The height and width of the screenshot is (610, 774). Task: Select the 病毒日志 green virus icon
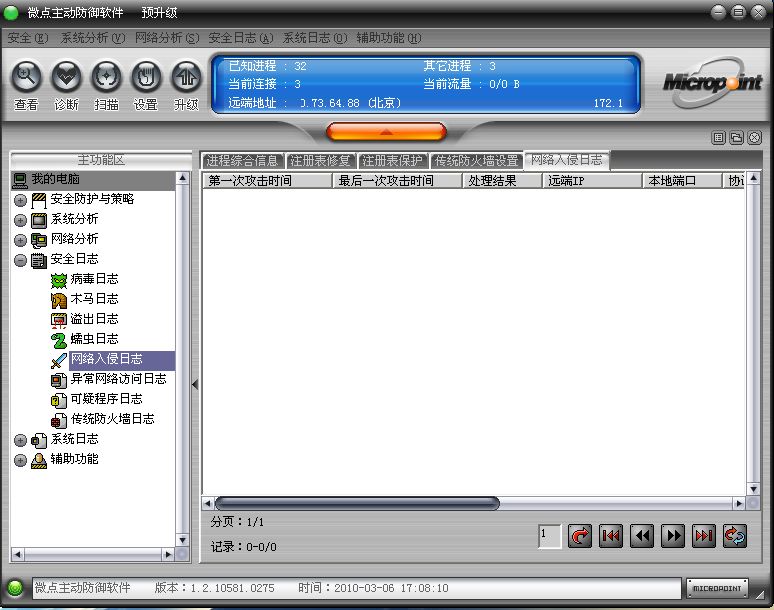pos(59,280)
